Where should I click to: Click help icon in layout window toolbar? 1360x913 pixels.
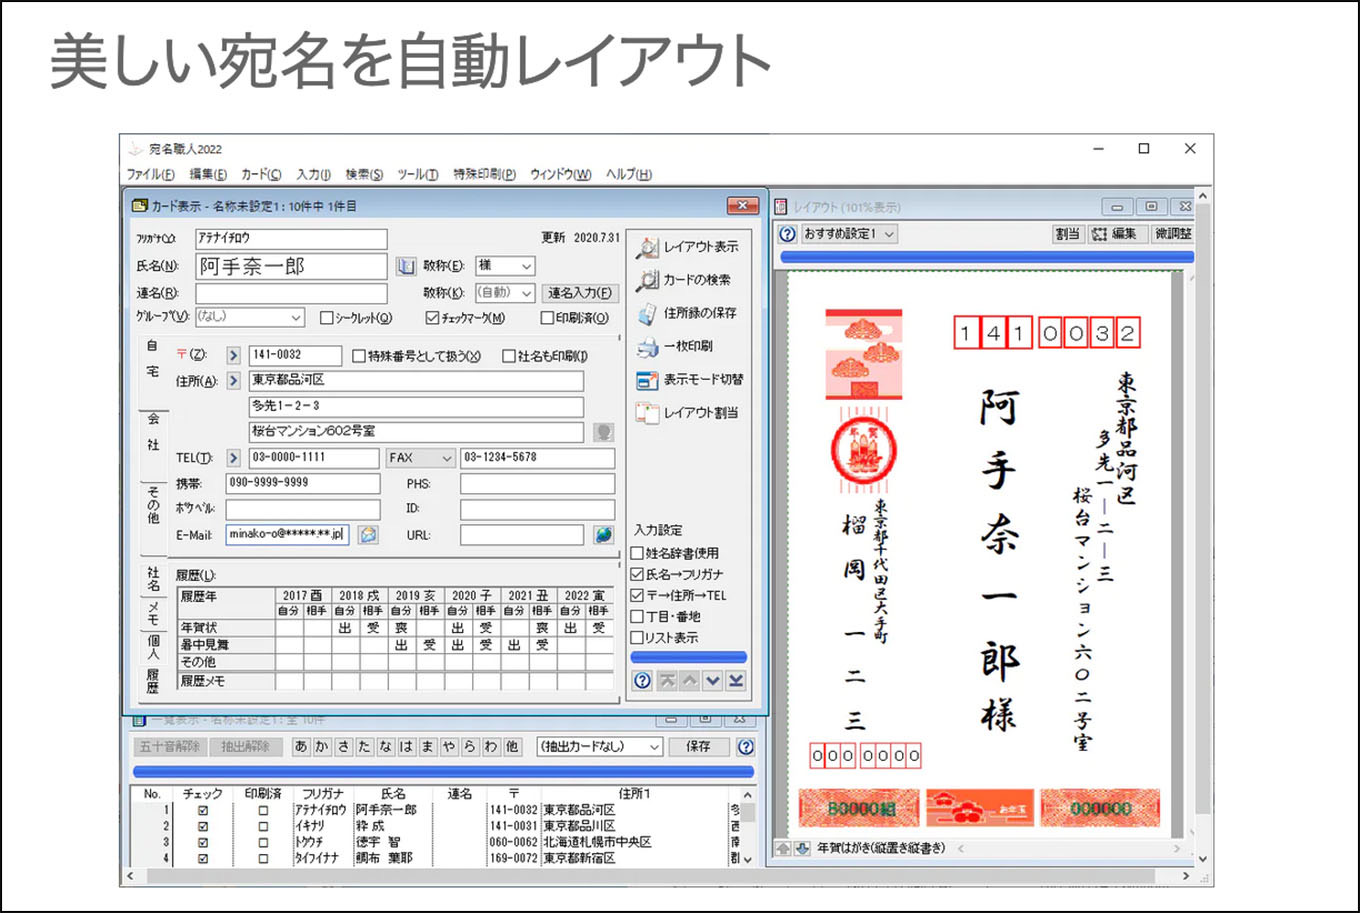pos(788,234)
